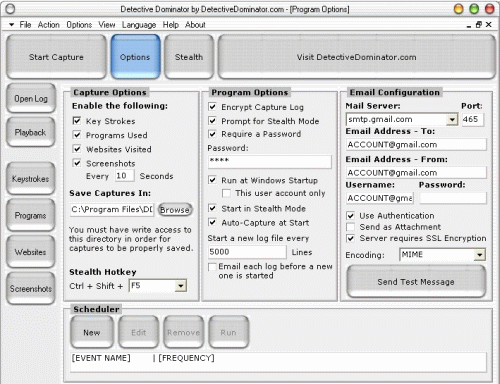Toggle Require a Password checkbox
500x384 pixels.
click(212, 134)
